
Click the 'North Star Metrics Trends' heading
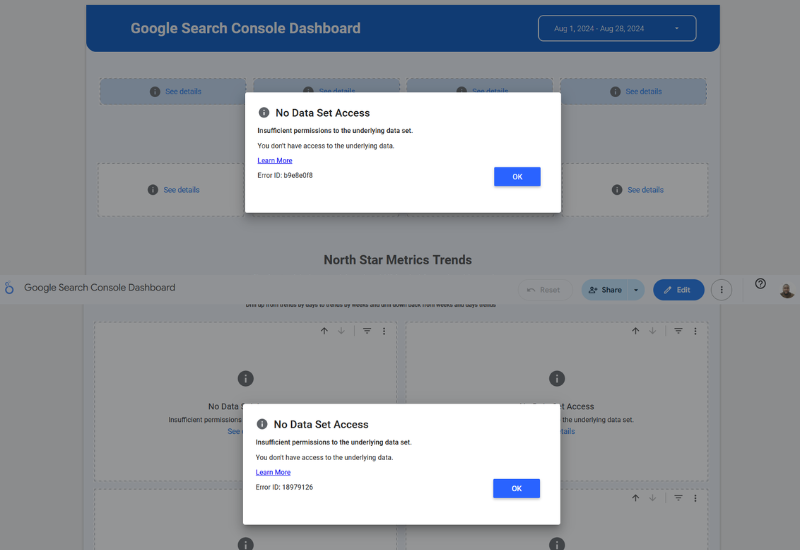pyautogui.click(x=397, y=260)
